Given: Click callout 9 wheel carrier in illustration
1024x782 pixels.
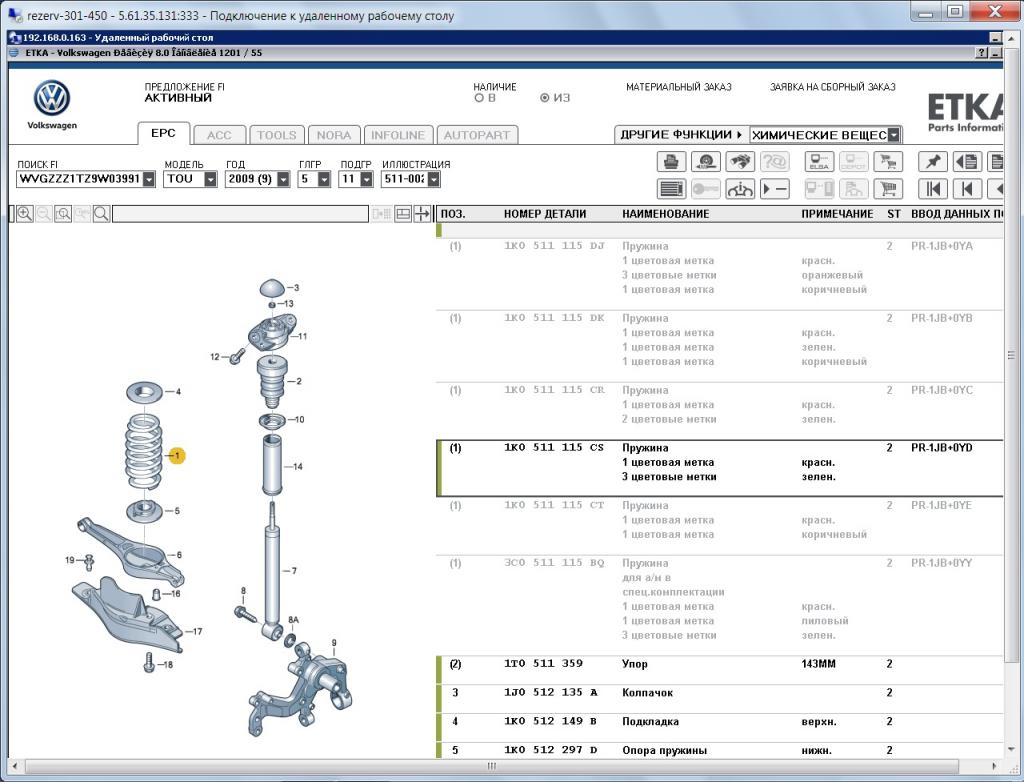Looking at the screenshot, I should (x=334, y=644).
